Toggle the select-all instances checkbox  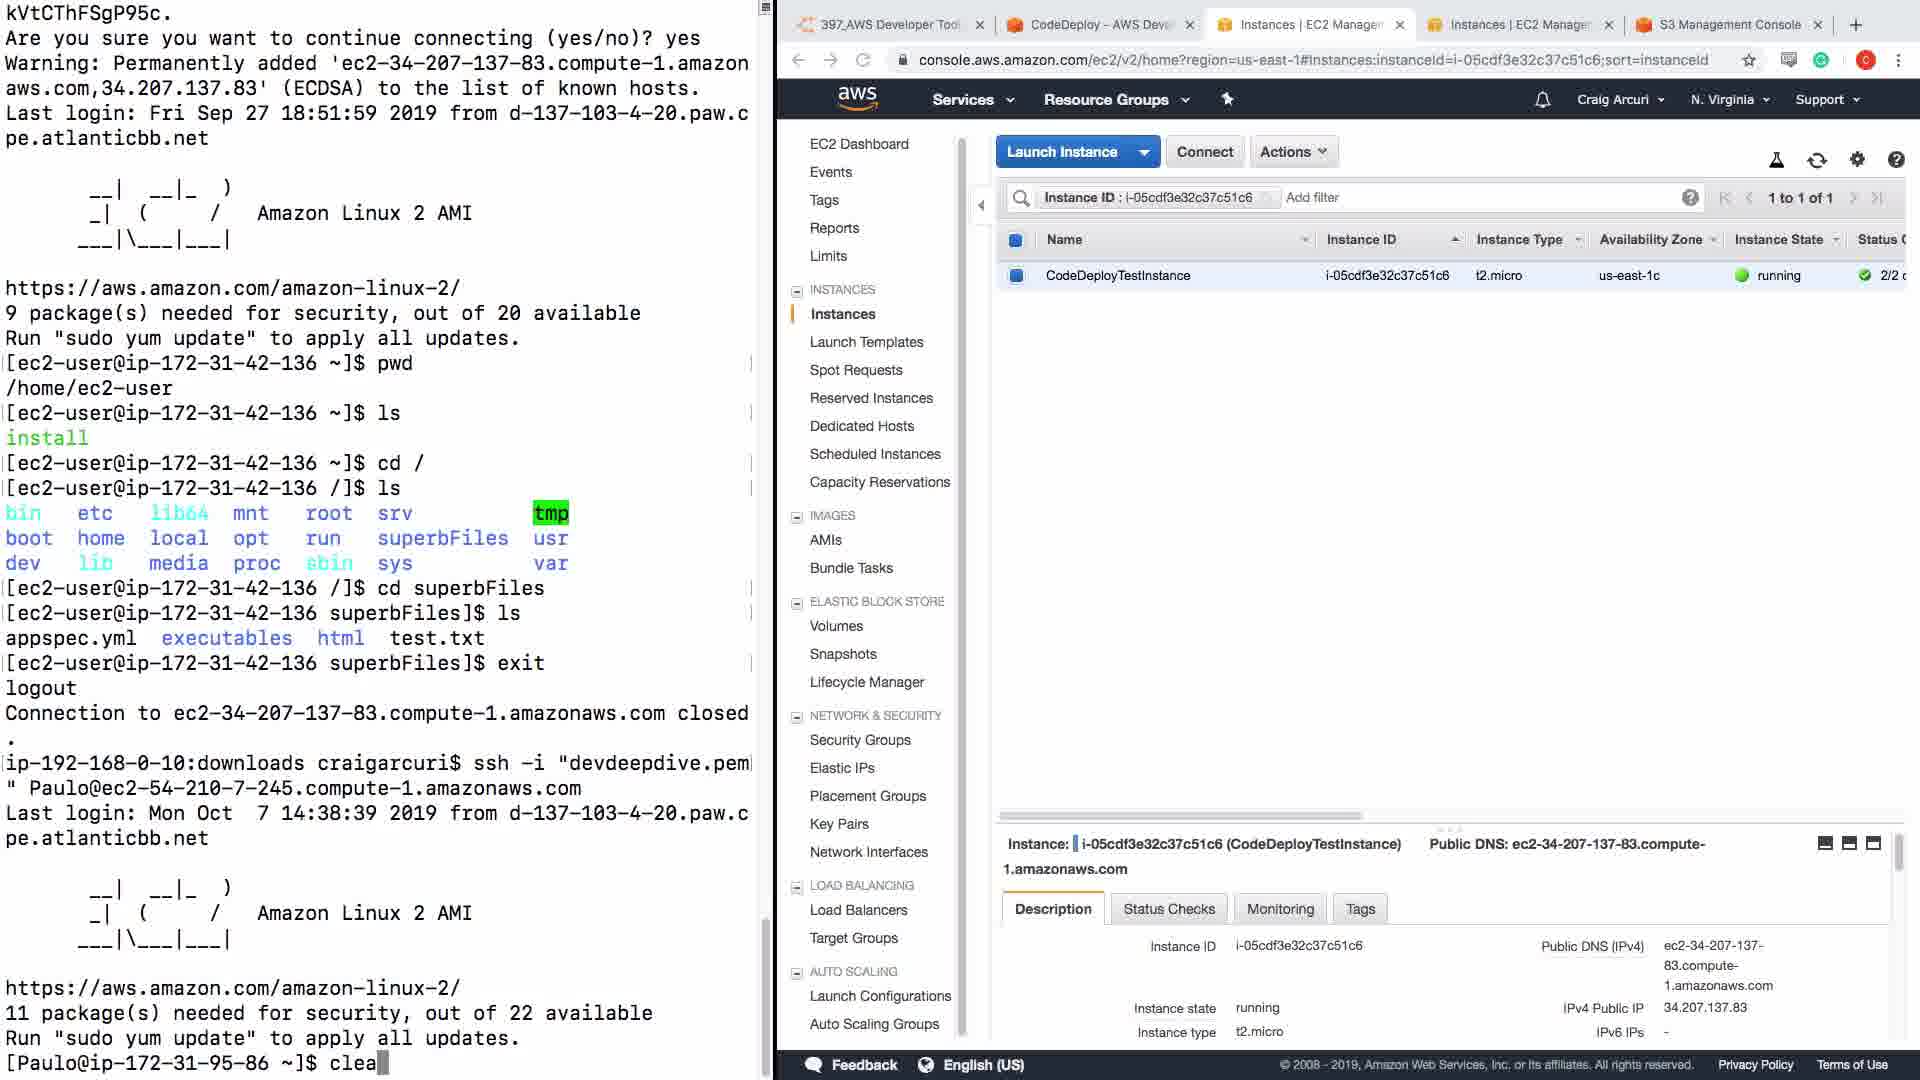[1015, 240]
